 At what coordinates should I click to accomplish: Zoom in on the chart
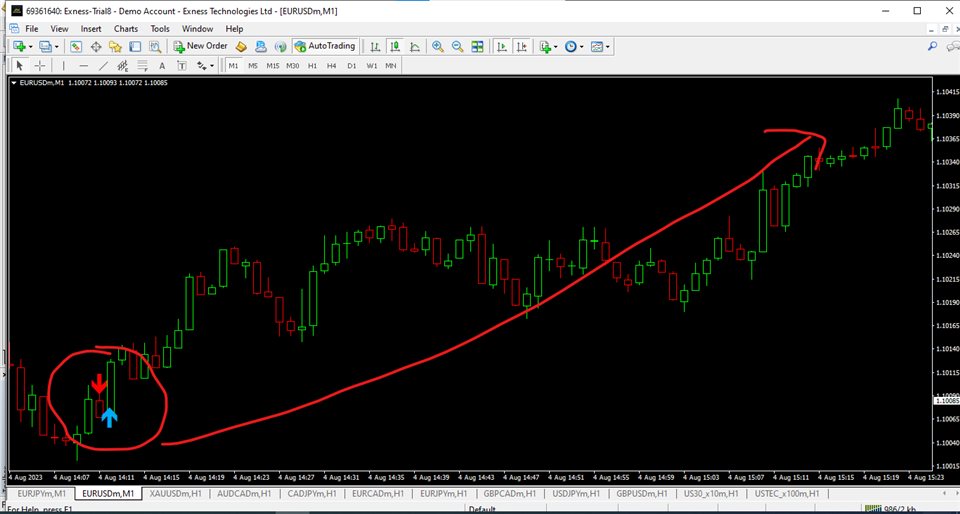(438, 47)
